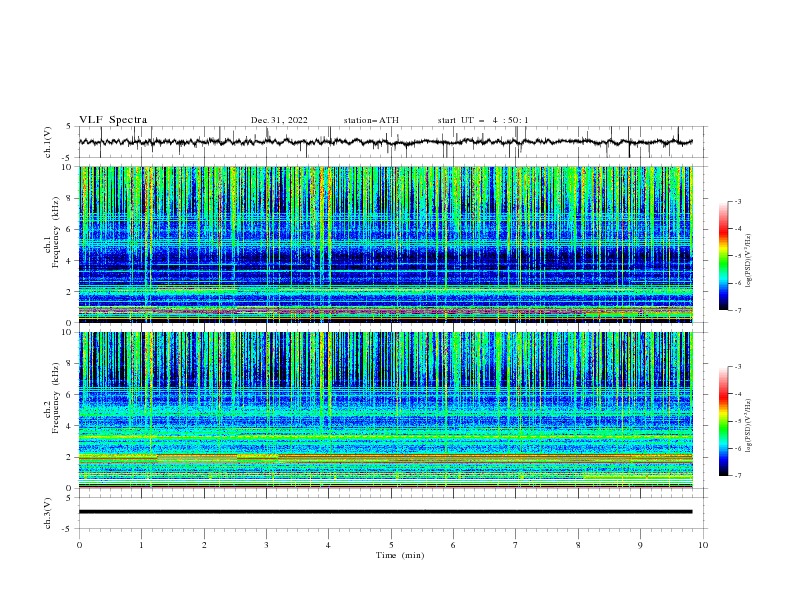The image size is (792, 612).
Task: Click time axis tick label "0"
Action: point(79,545)
